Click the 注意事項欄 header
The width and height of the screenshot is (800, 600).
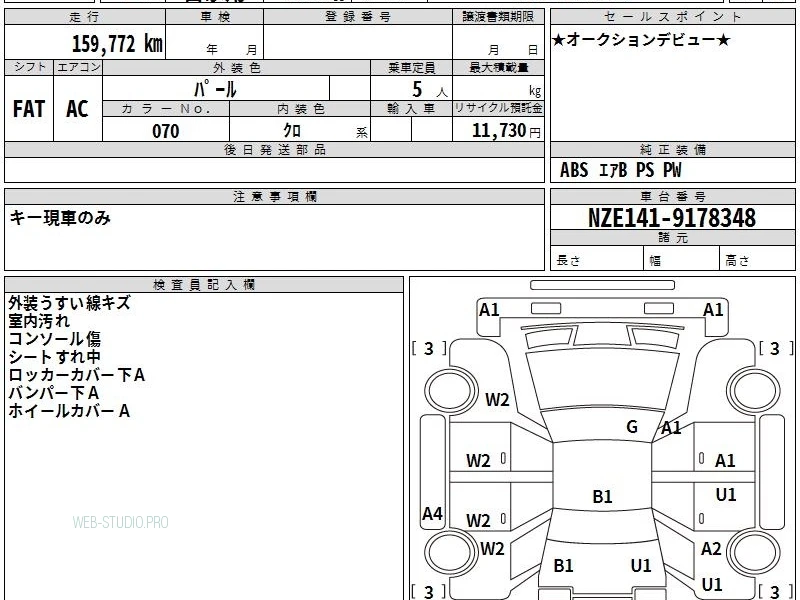[x=274, y=196]
